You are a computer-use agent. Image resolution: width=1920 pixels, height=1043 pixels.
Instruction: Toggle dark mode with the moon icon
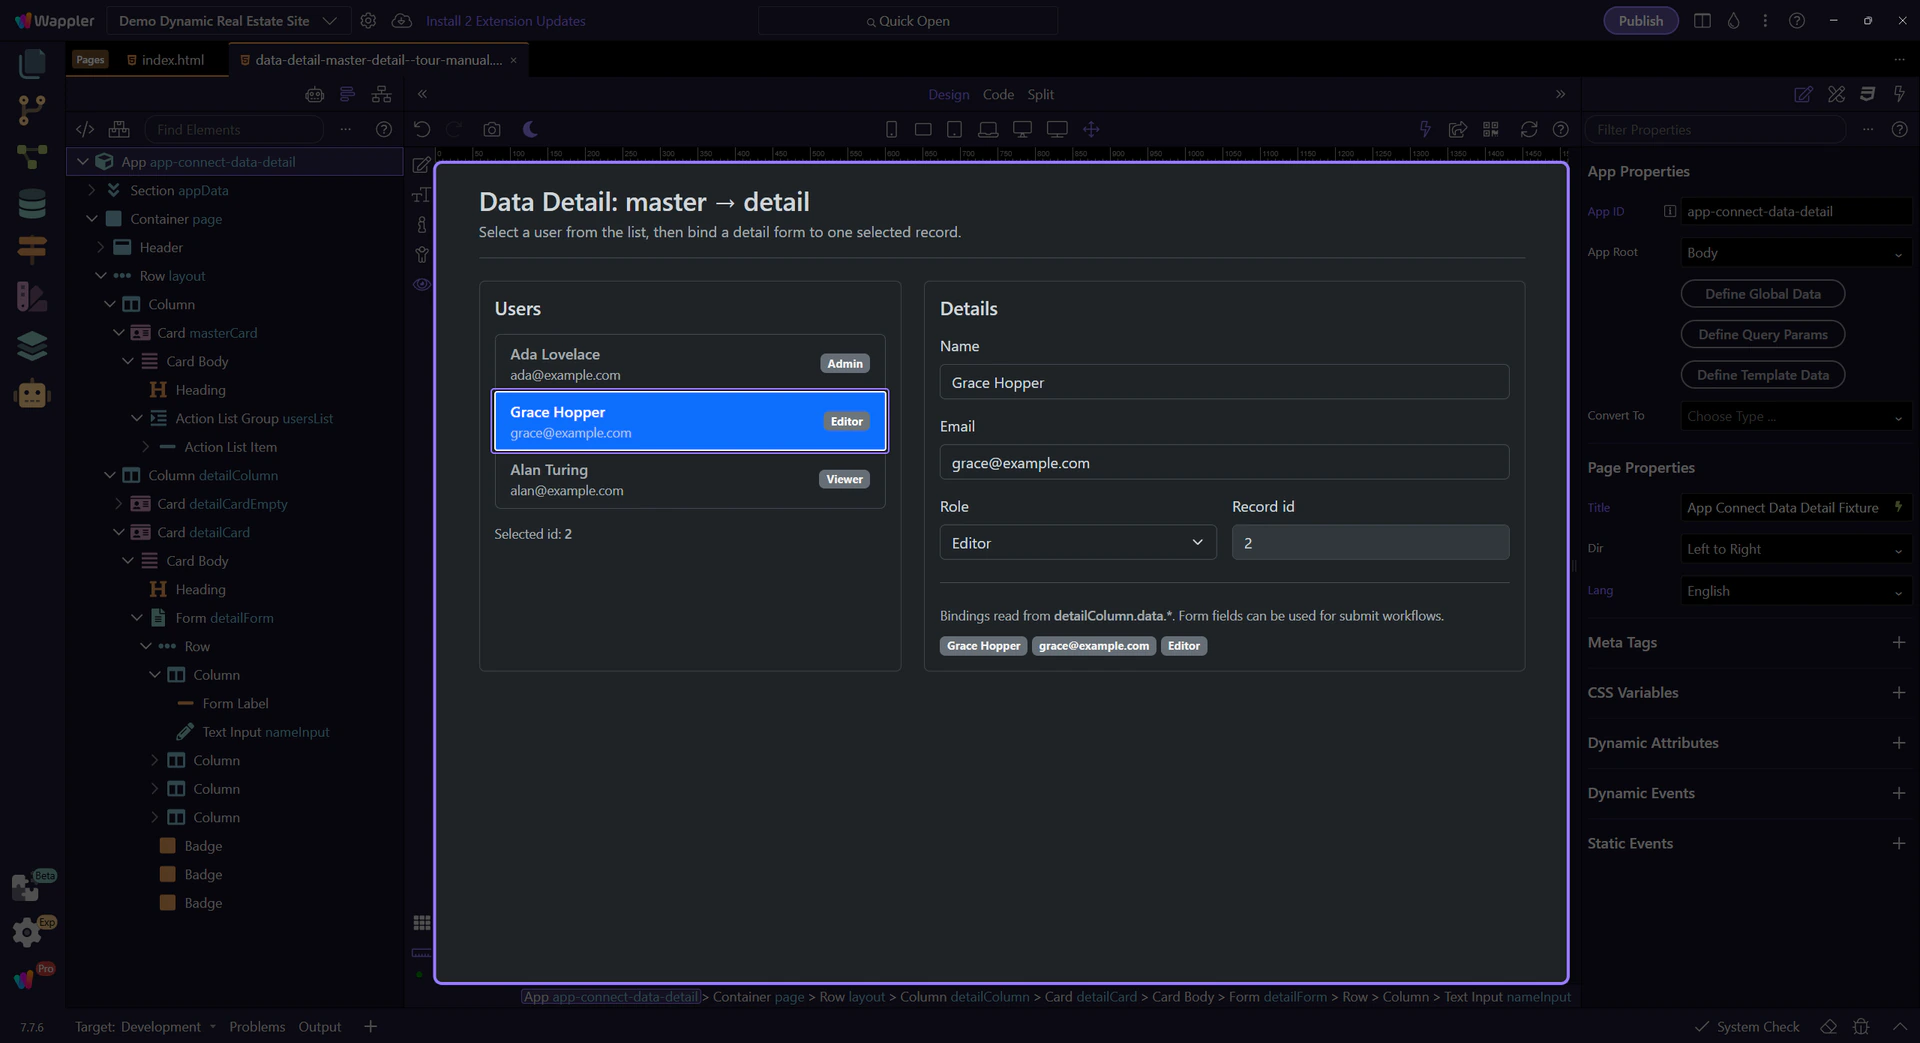[x=530, y=130]
